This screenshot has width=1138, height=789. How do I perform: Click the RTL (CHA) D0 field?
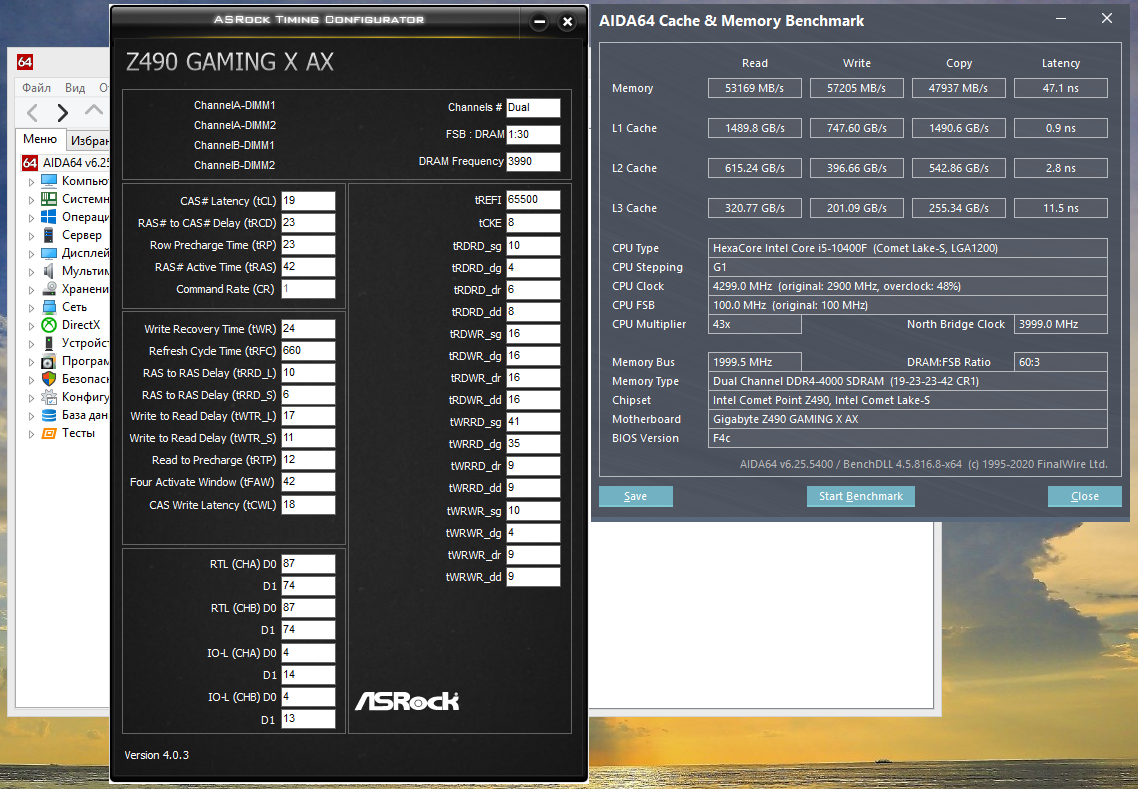(x=308, y=564)
